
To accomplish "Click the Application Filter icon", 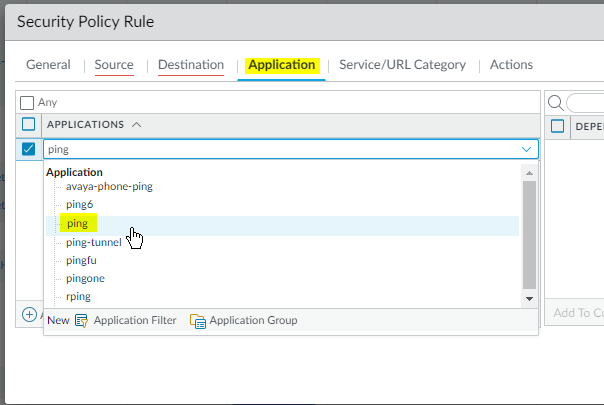I will point(82,321).
